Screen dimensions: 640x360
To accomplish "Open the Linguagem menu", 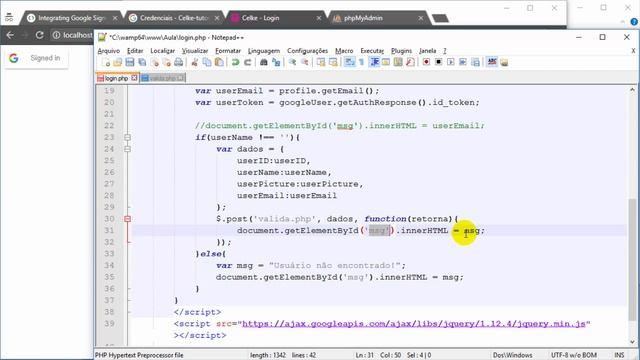I will point(264,51).
